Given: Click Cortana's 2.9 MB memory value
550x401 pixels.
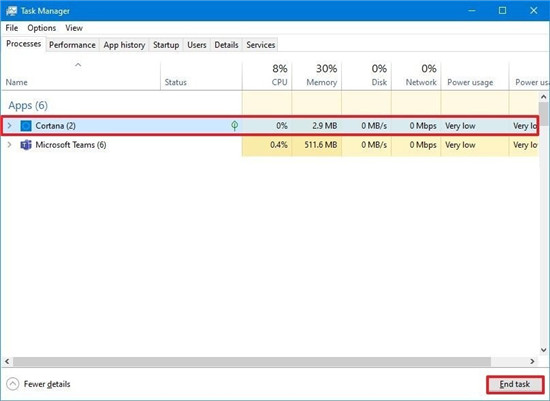Looking at the screenshot, I should [324, 126].
